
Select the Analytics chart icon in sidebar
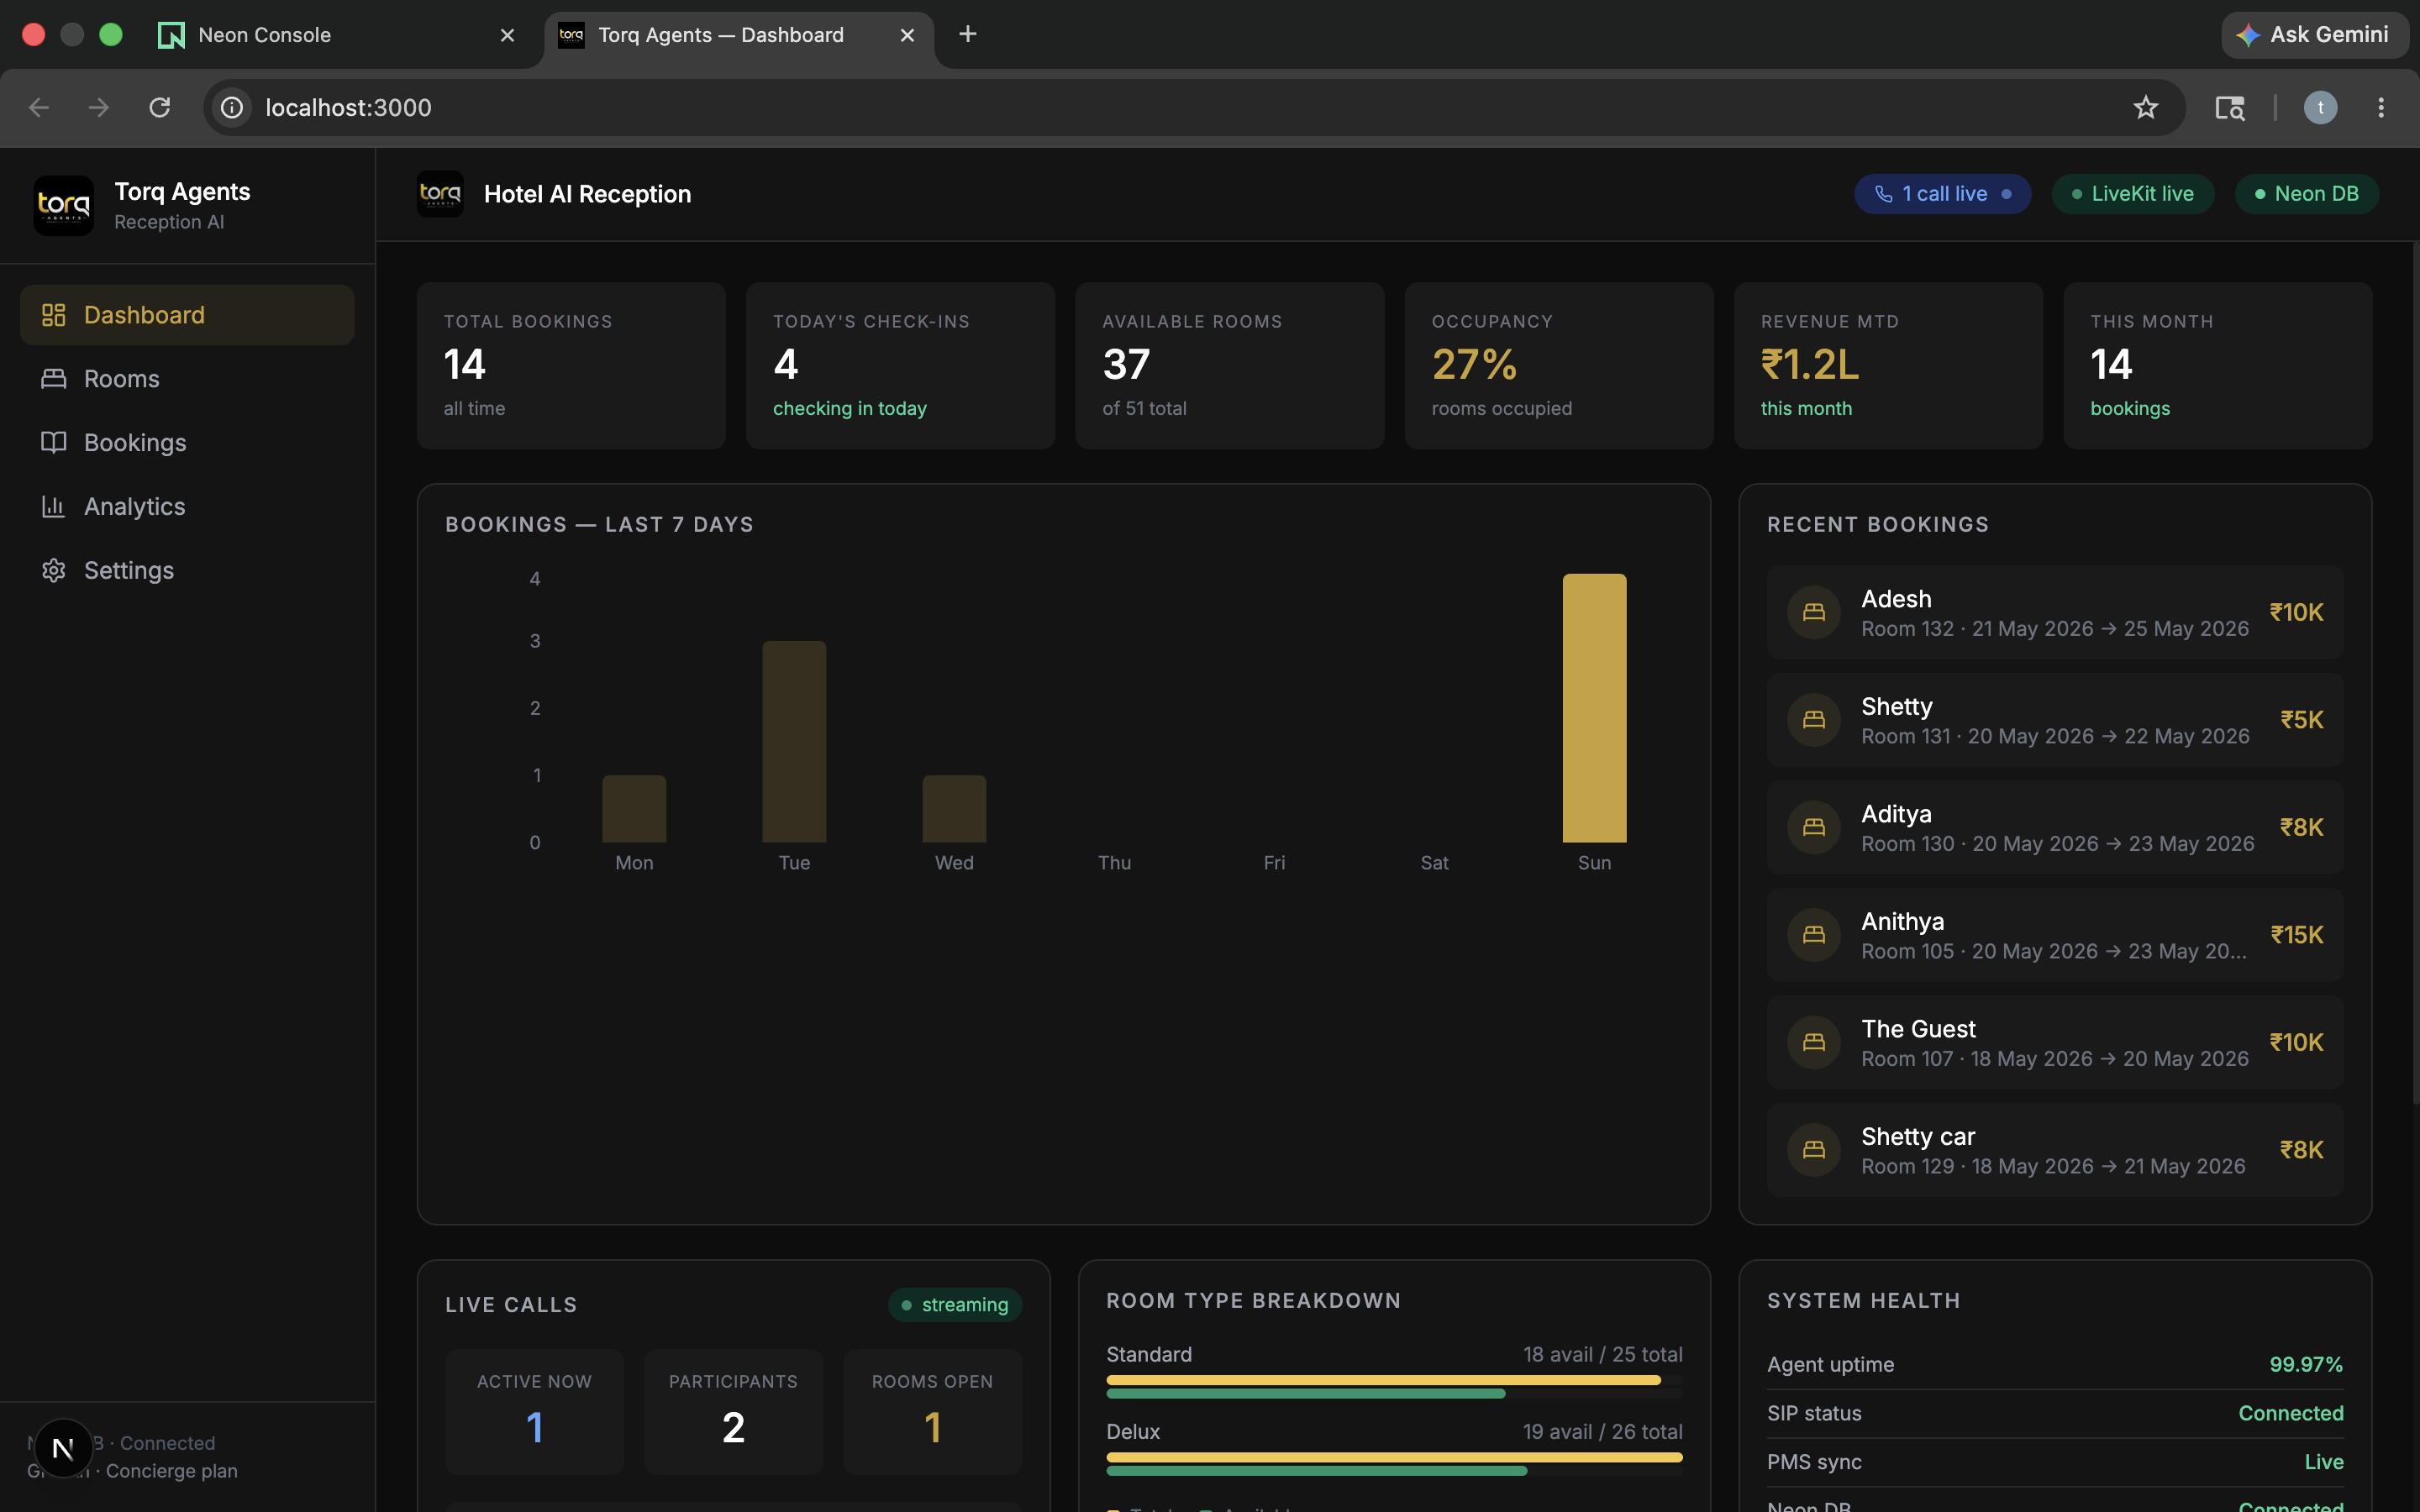[x=53, y=507]
